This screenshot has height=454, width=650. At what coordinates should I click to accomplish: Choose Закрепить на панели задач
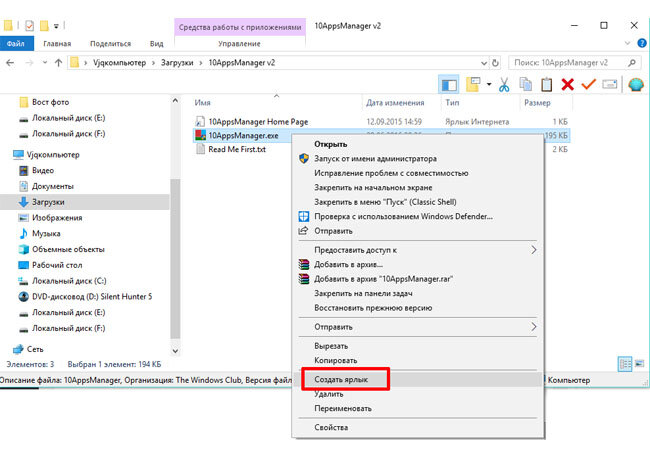(x=418, y=294)
